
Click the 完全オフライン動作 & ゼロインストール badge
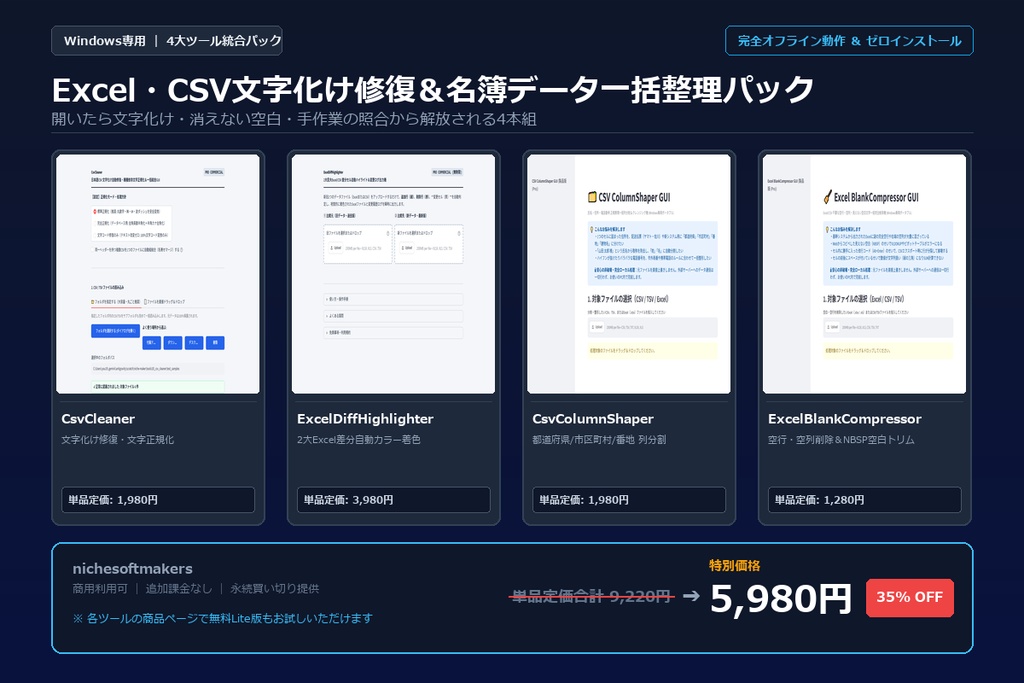[x=849, y=40]
